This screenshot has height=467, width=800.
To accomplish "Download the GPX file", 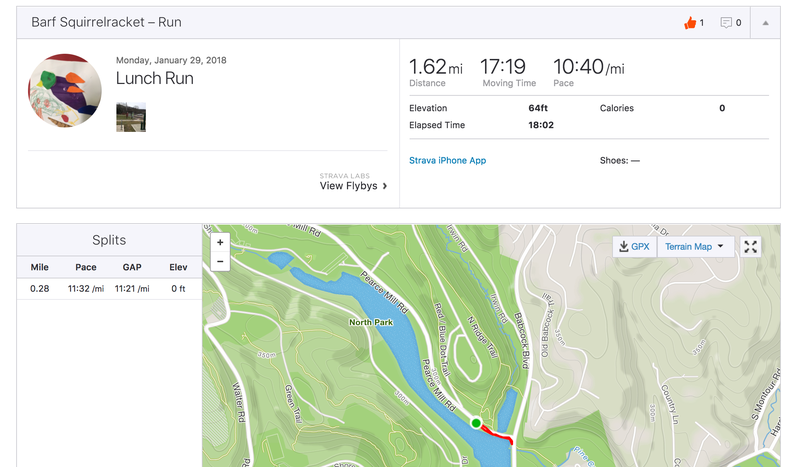I will 635,246.
